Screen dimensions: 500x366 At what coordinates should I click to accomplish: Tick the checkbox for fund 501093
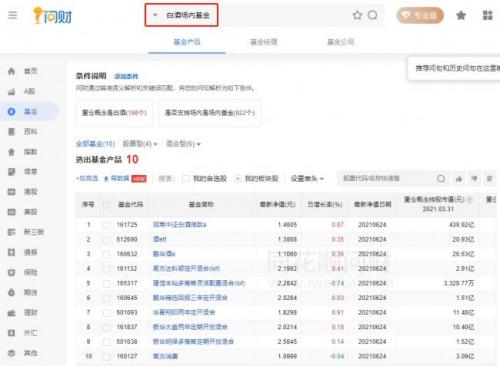click(107, 313)
